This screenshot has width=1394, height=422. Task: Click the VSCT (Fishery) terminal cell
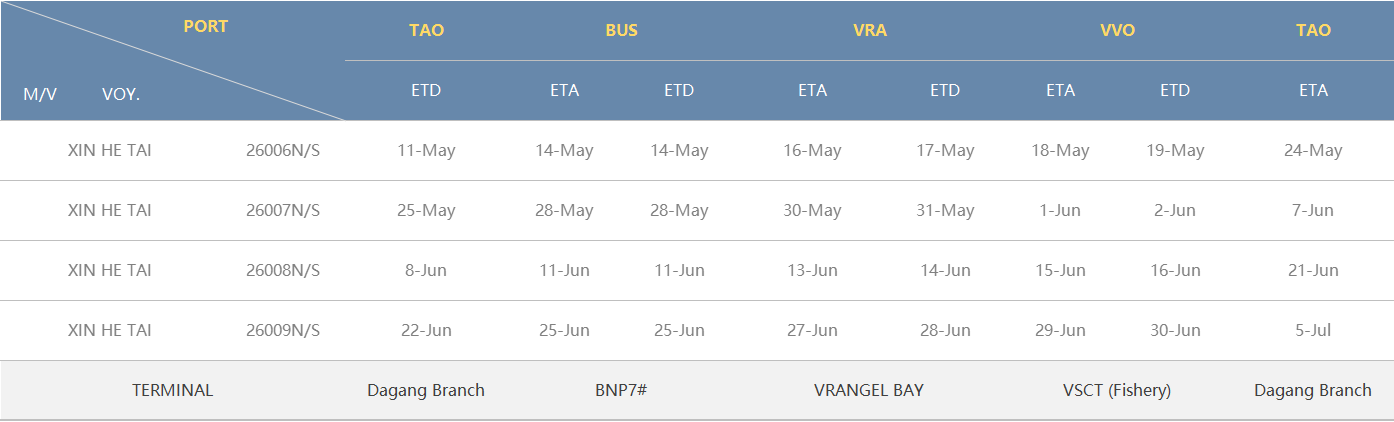click(1117, 391)
